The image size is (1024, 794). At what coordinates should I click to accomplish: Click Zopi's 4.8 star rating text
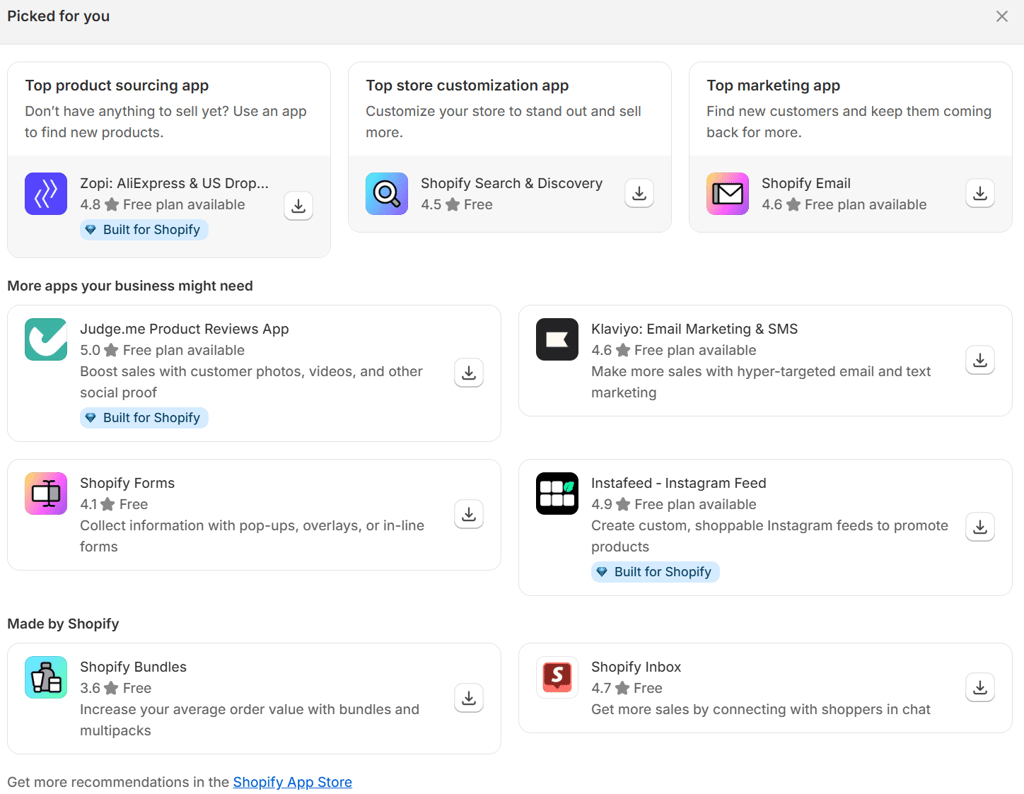click(163, 205)
